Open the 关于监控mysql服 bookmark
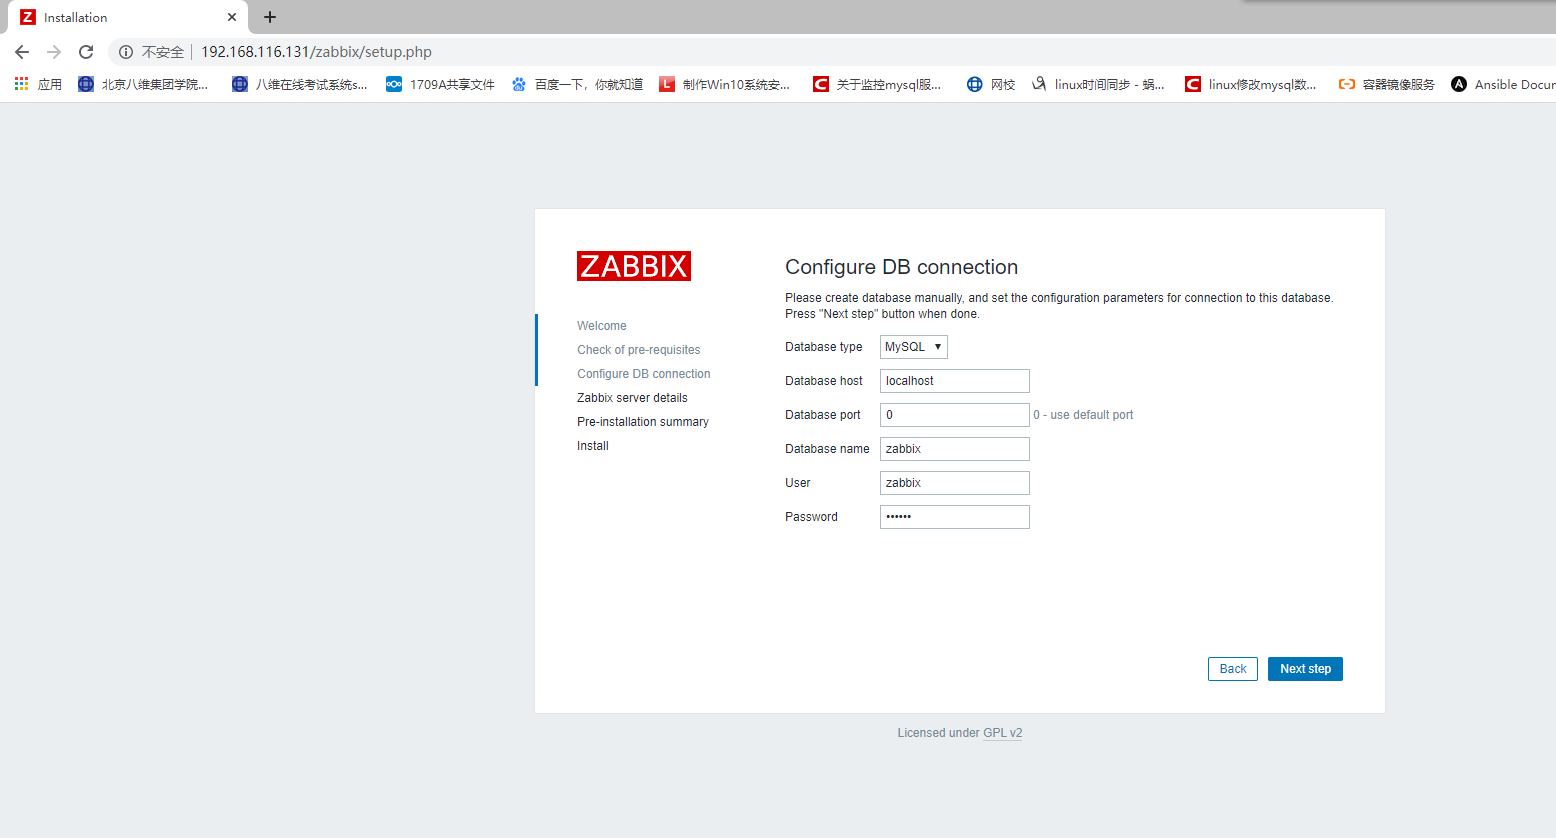The height and width of the screenshot is (838, 1556). click(877, 85)
